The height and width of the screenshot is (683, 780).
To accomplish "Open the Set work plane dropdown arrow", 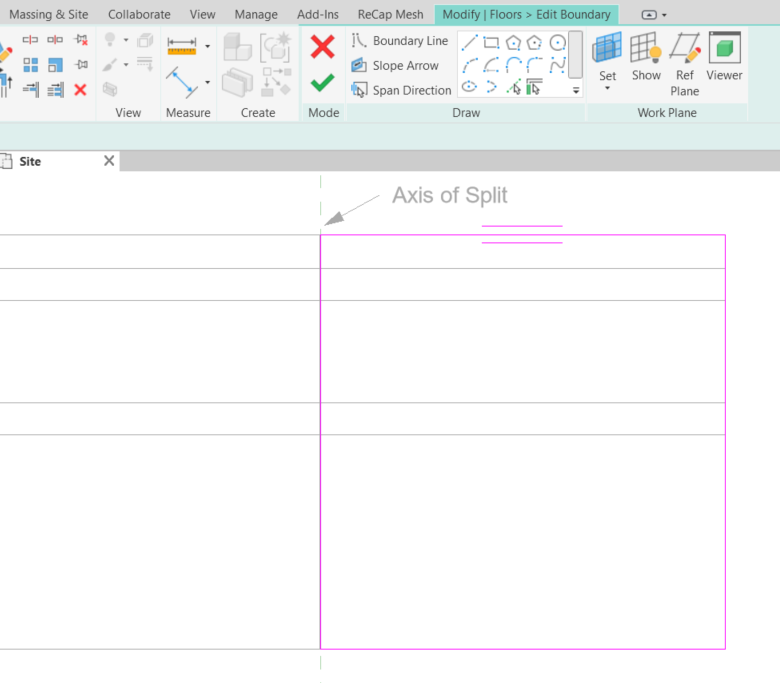I will tap(607, 89).
